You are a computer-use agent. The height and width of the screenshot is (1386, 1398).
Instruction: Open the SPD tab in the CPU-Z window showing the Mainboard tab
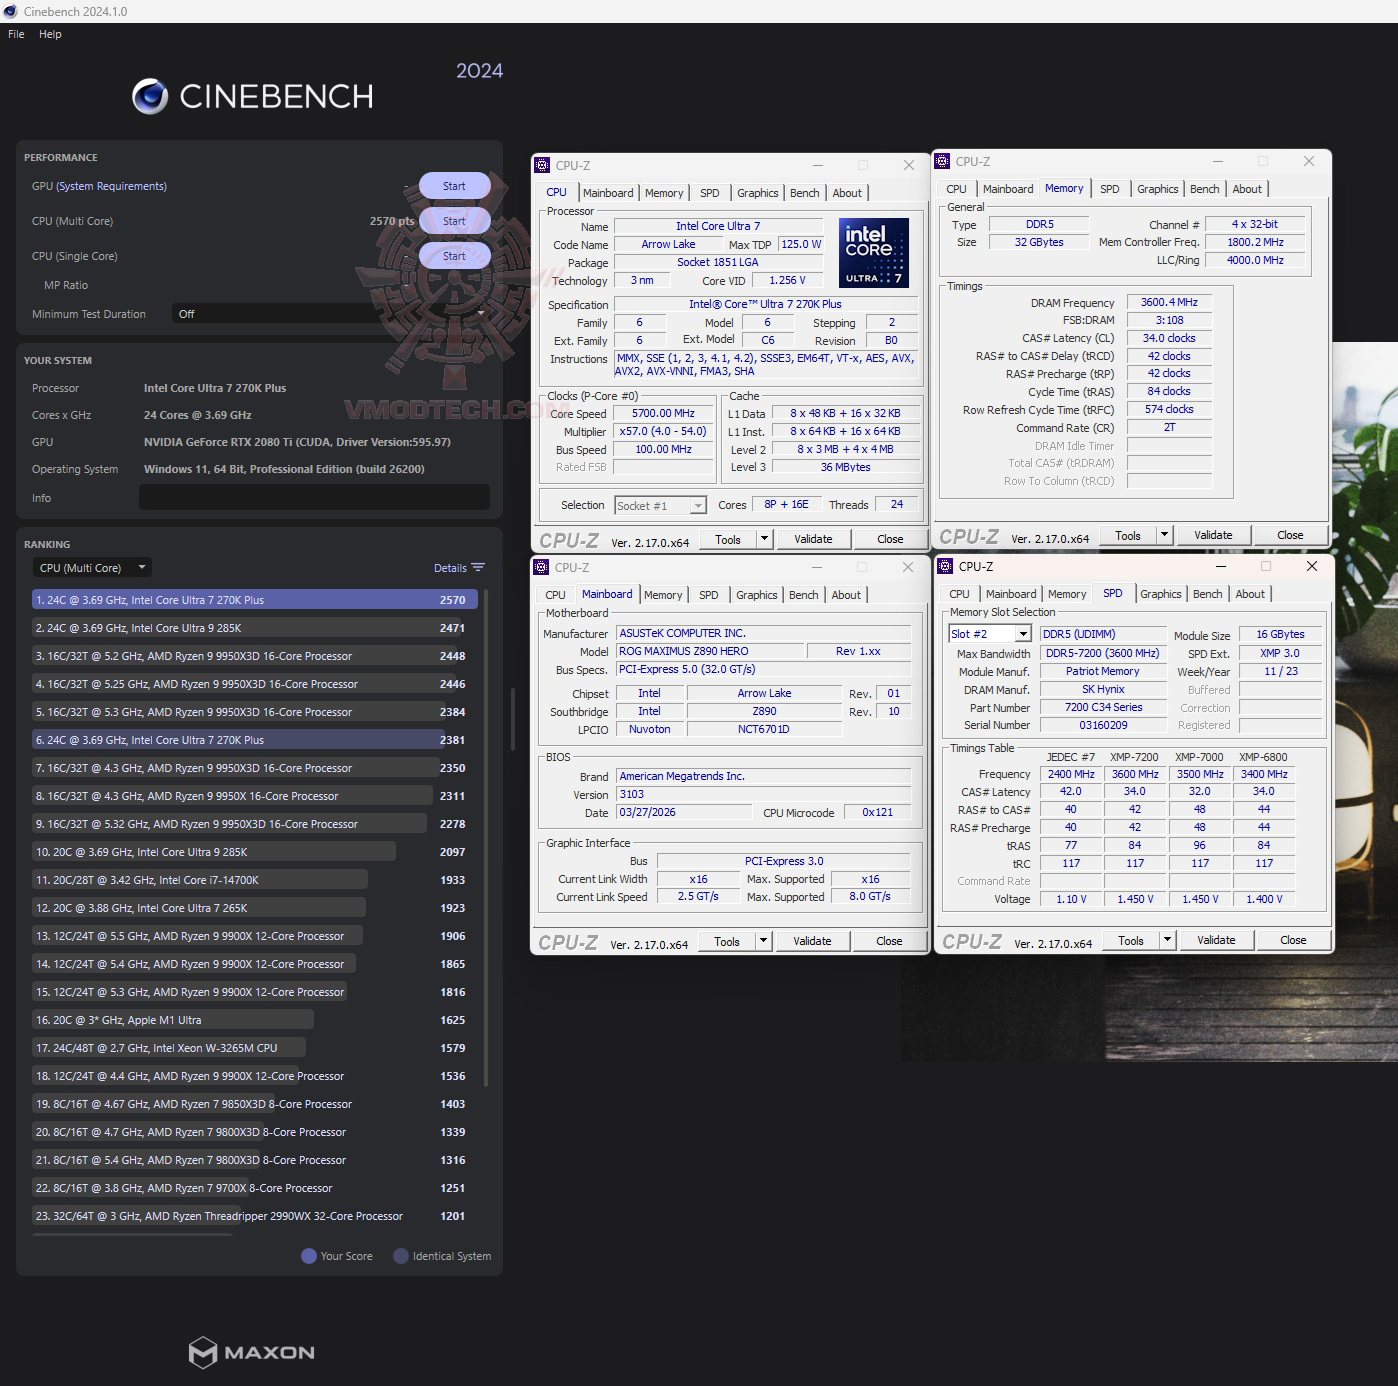coord(709,595)
